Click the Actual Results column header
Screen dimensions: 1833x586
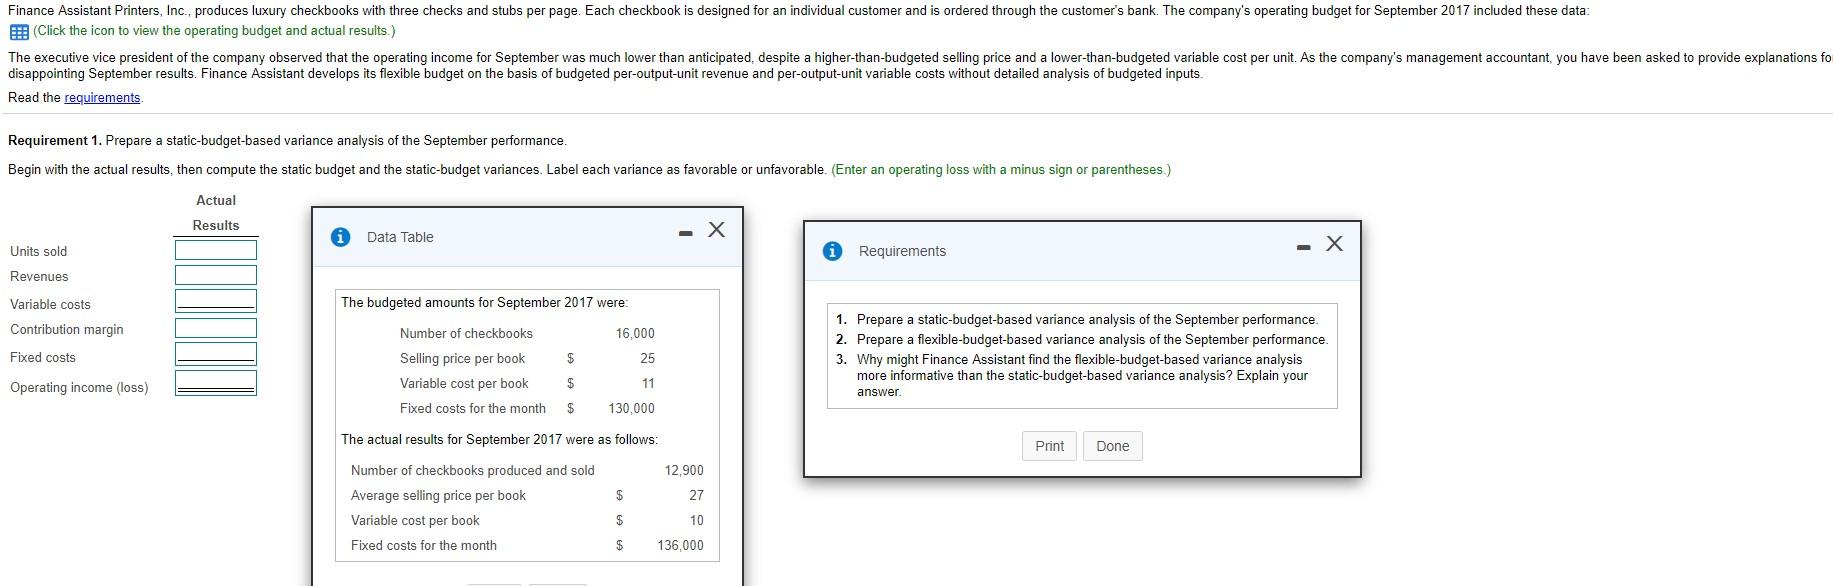coord(216,213)
